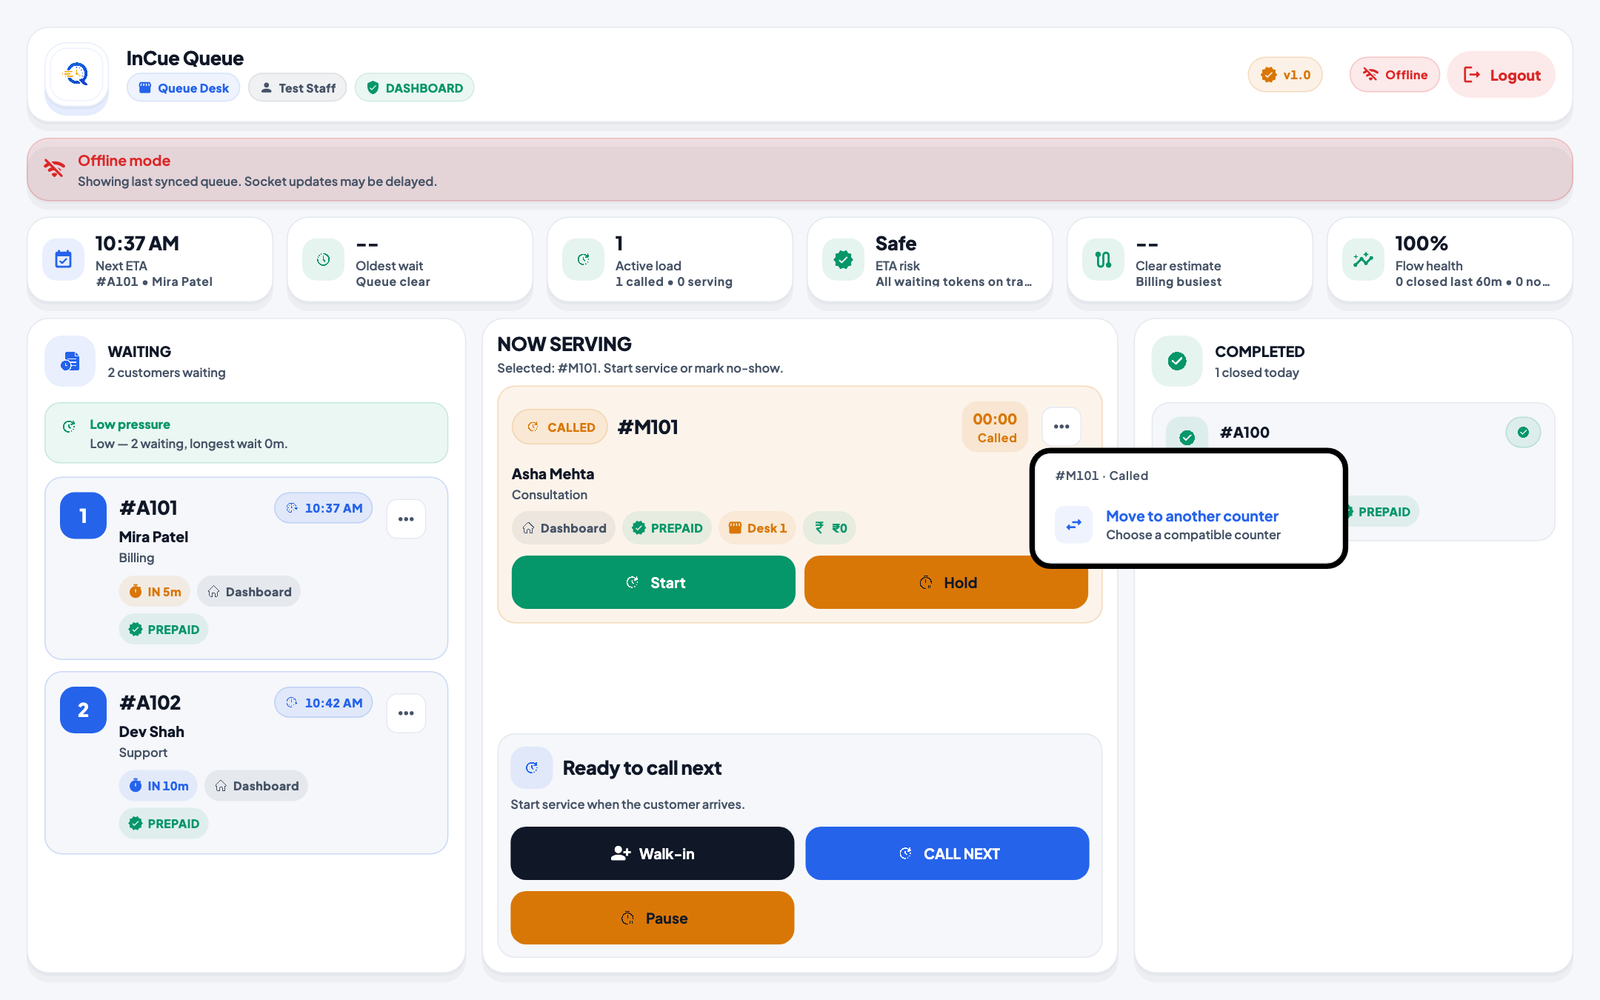This screenshot has width=1600, height=1000.
Task: Open the Queue Desk chip
Action: pos(183,88)
